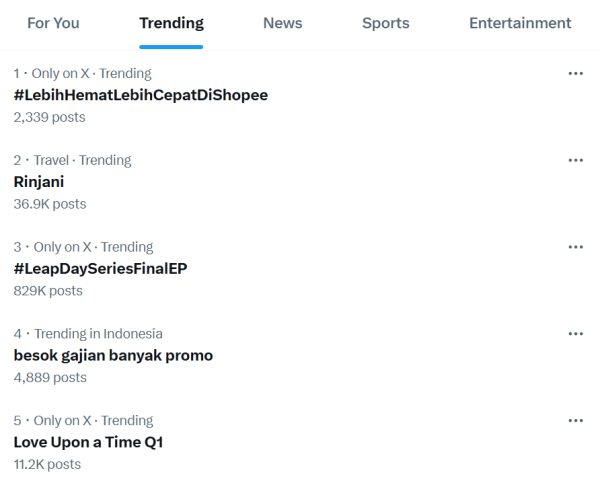Viewport: 600px width, 481px height.
Task: Open more options for #LeapDaySeriesFinalEP trend
Action: click(x=576, y=247)
